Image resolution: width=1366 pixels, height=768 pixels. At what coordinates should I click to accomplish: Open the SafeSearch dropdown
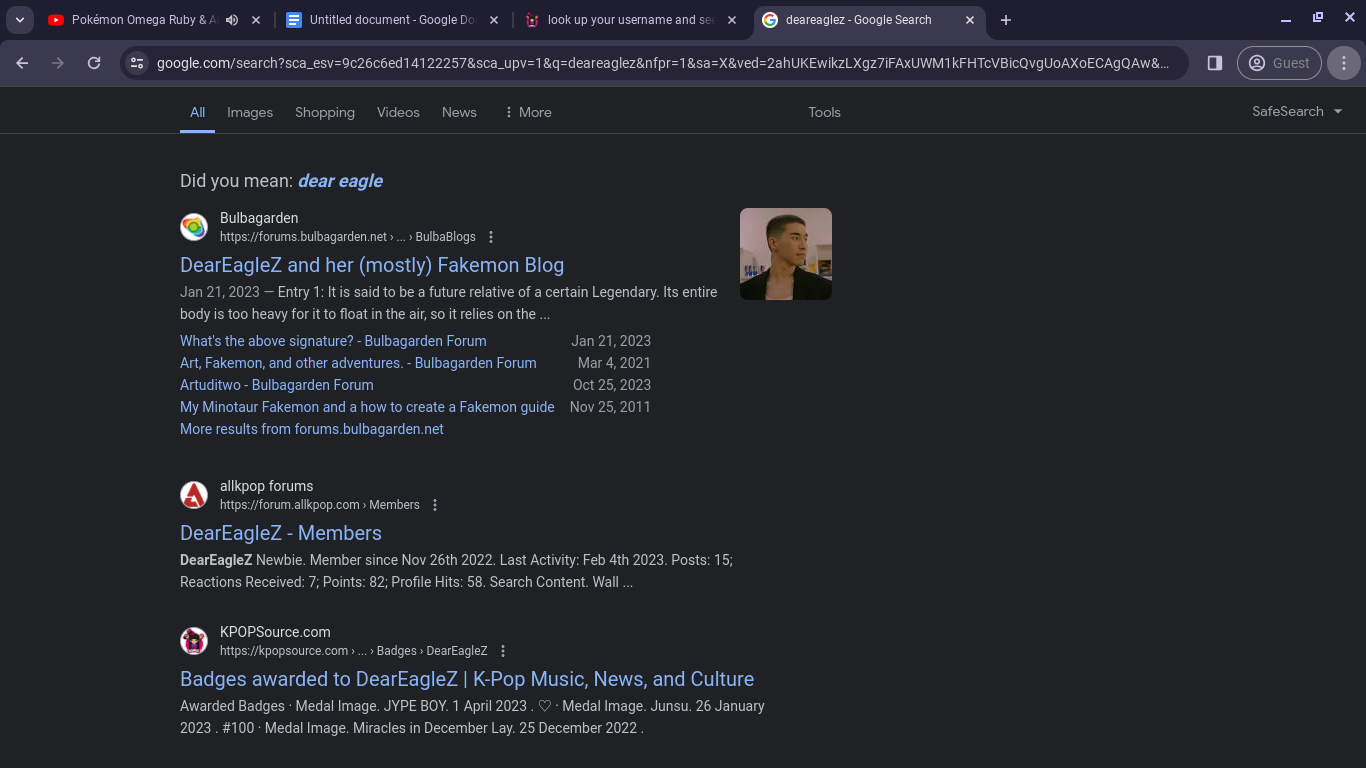pos(1297,111)
